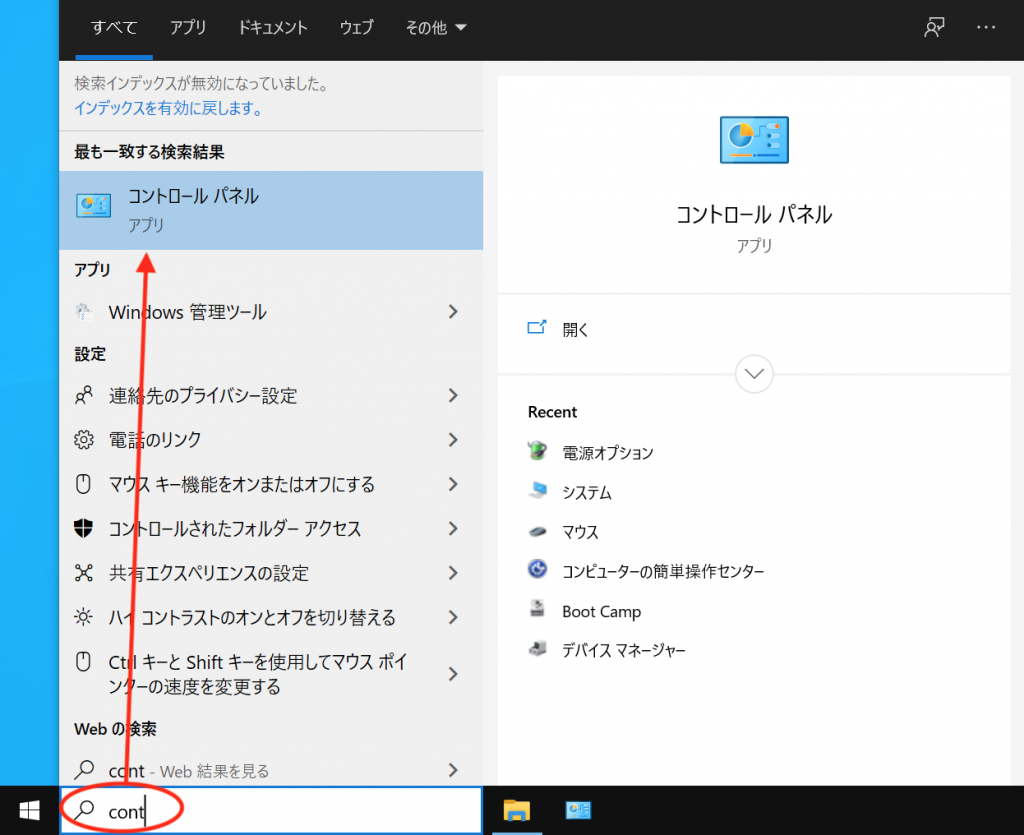Click the mouse icon beside Ctrl キーと Shift キー
Screen dimensions: 1024x835
(84, 662)
